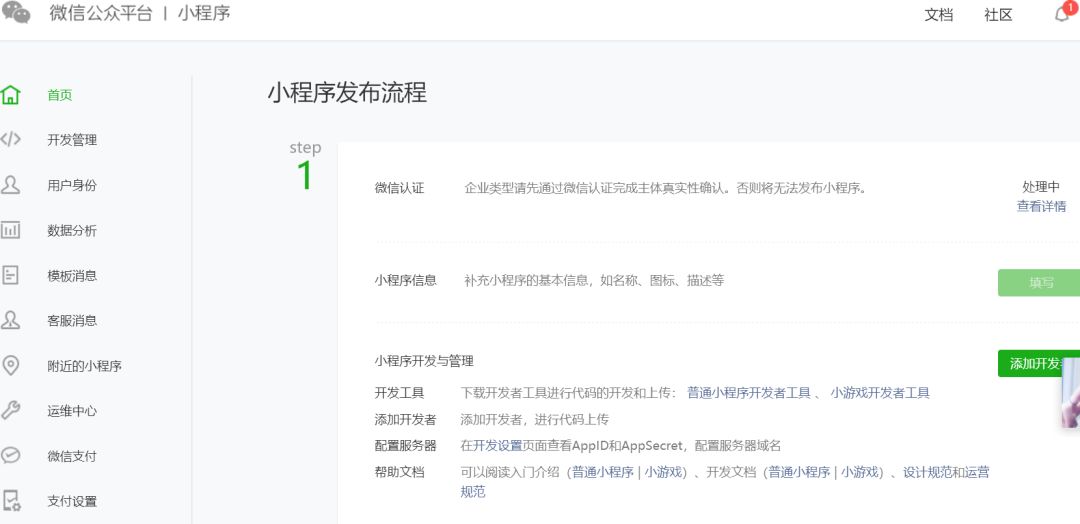
Task: Click the 微信认证 row label
Action: [x=399, y=188]
